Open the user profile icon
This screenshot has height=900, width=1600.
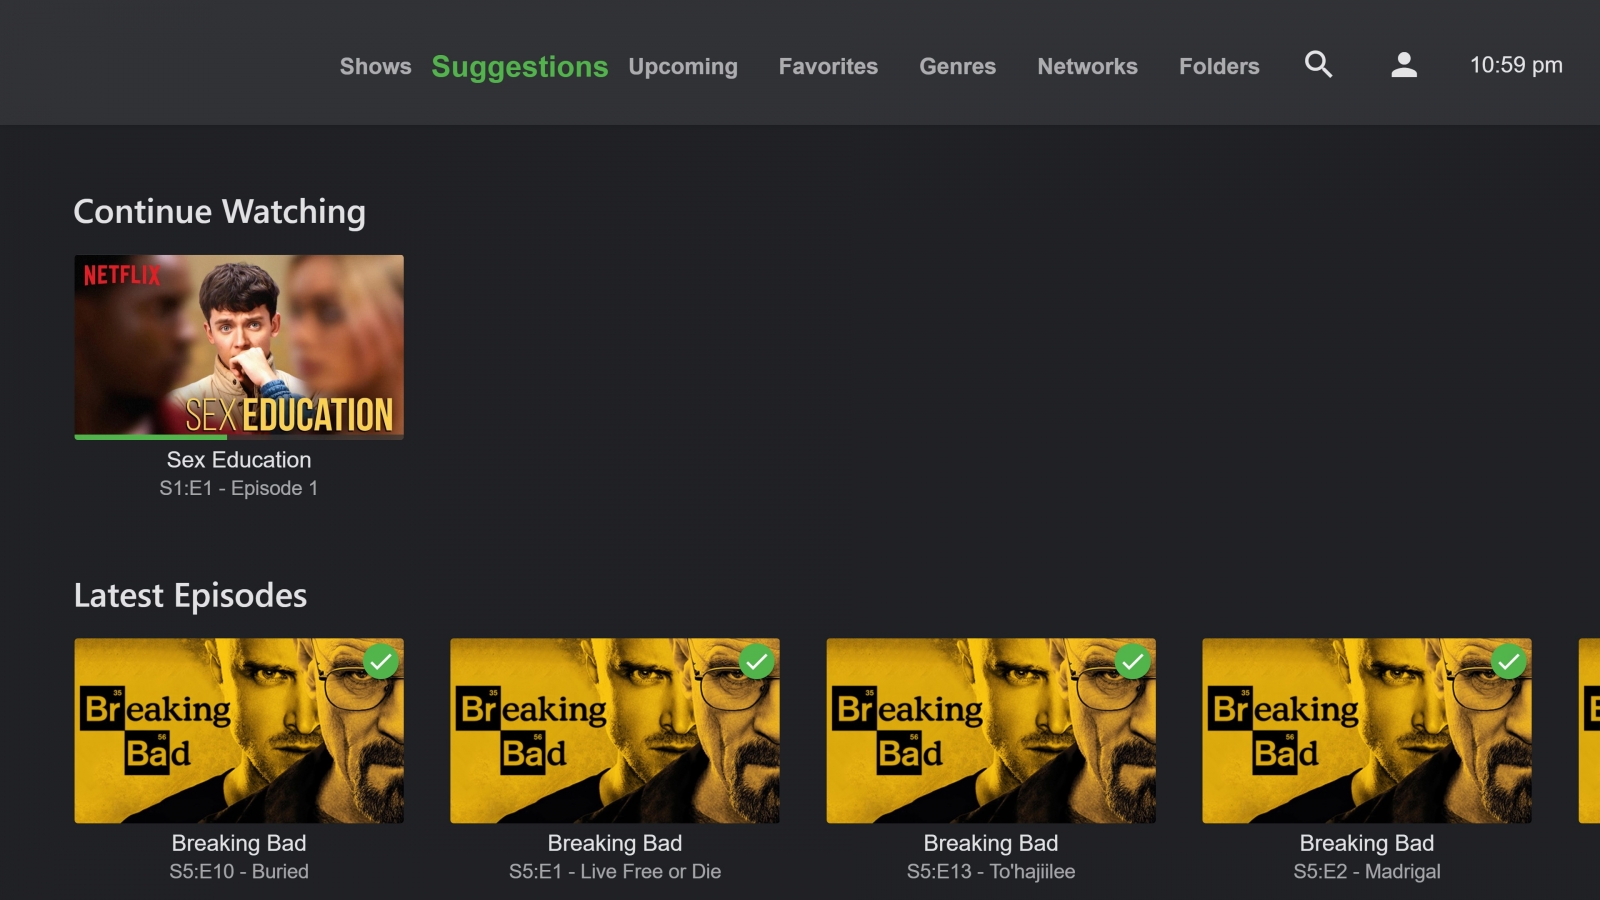coord(1404,65)
